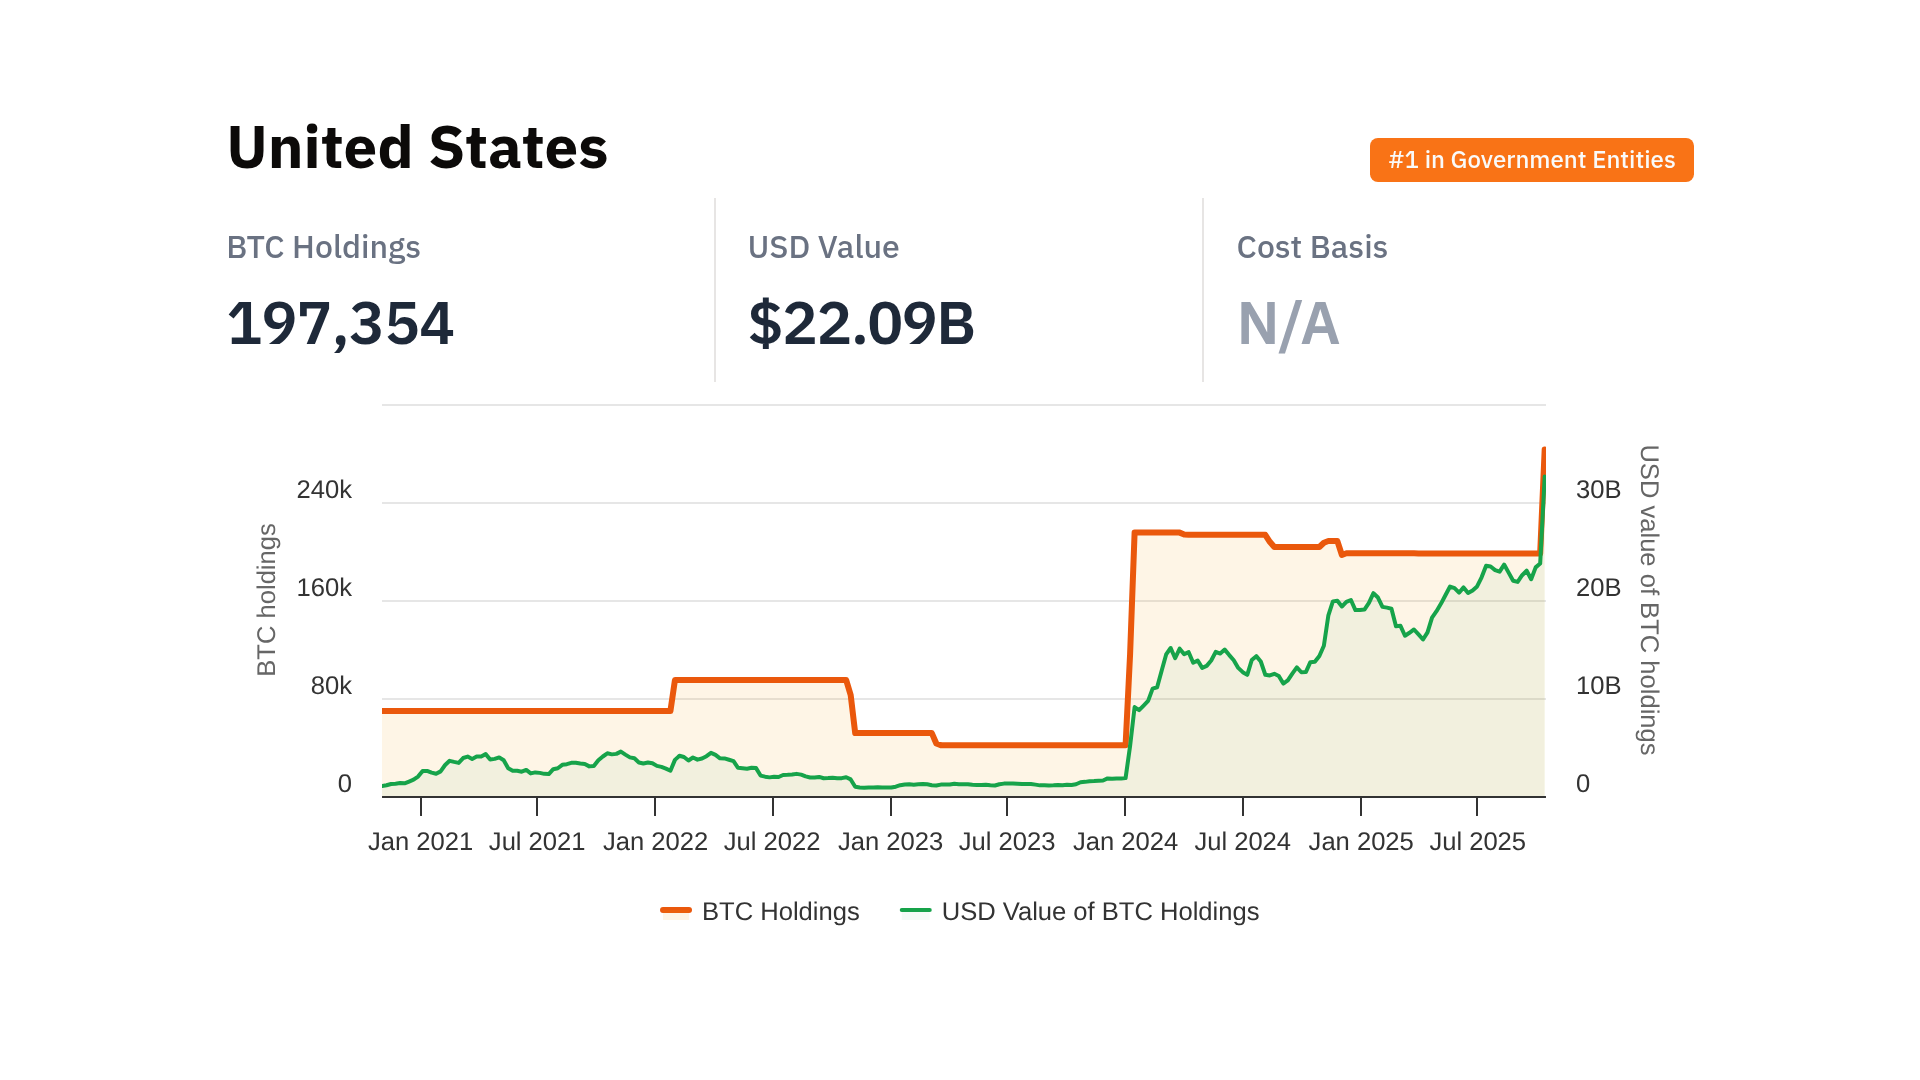This screenshot has height=1080, width=1920.
Task: Click the vertical "BTC holdings" axis title
Action: (267, 600)
